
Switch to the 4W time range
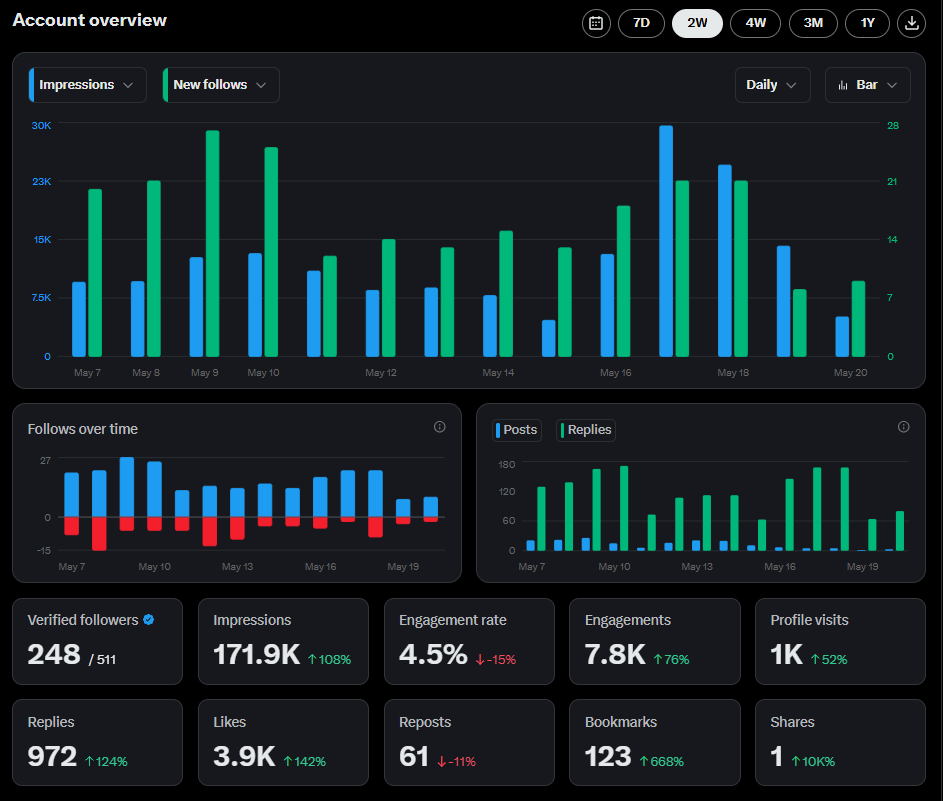click(755, 23)
